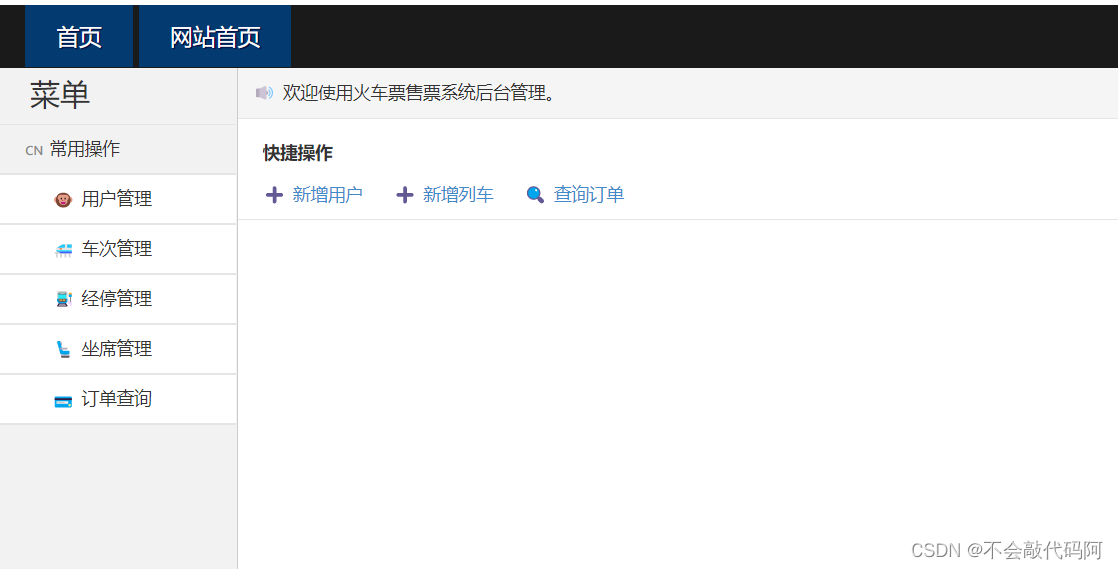Click the 欢迎使用火车票售票系统后台管理 welcome text
Viewport: 1118px width, 569px height.
(x=418, y=93)
